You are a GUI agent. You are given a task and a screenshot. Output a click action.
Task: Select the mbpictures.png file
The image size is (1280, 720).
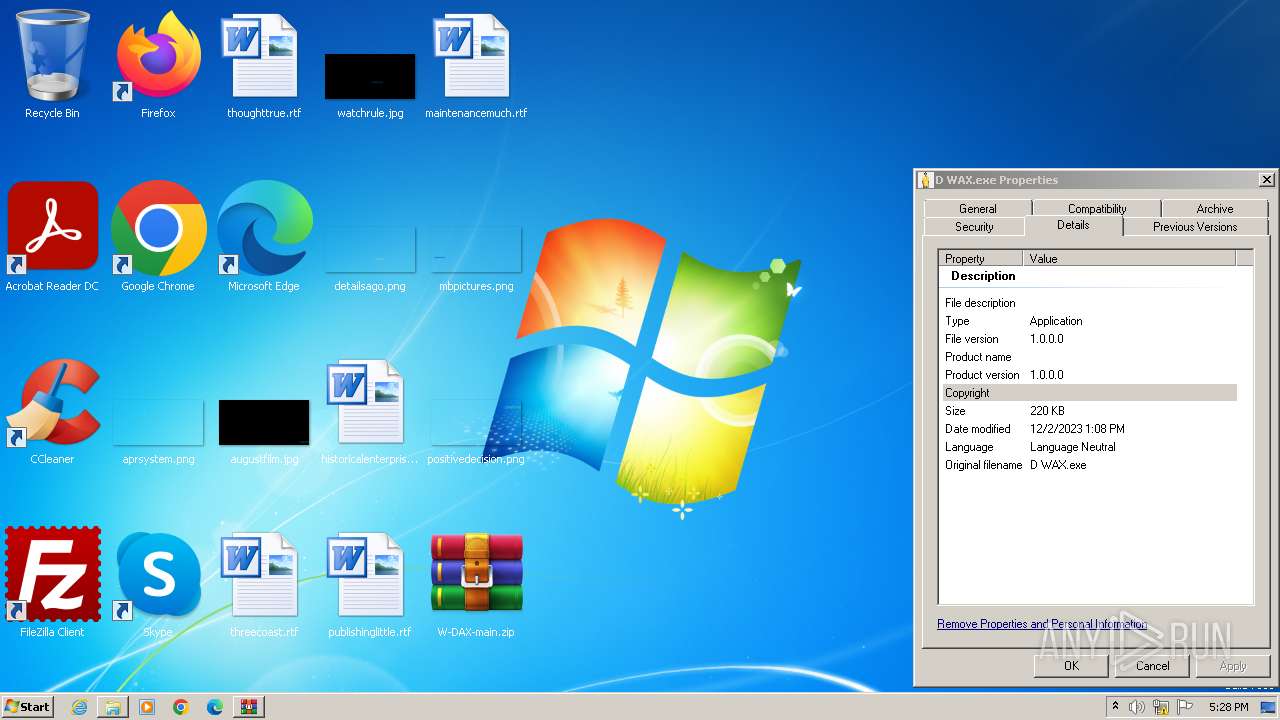point(476,260)
